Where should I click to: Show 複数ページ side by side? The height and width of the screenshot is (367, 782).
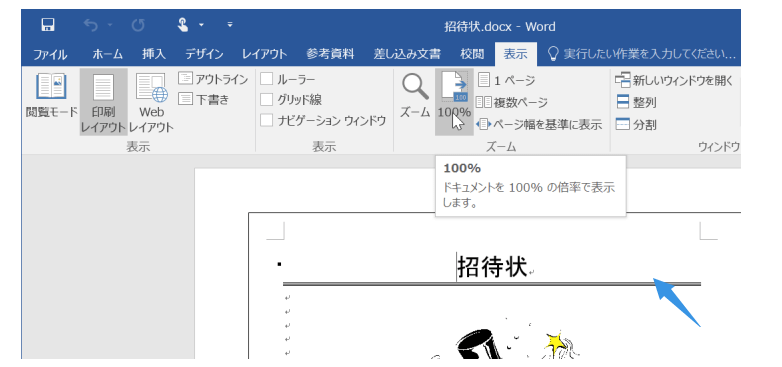512,102
